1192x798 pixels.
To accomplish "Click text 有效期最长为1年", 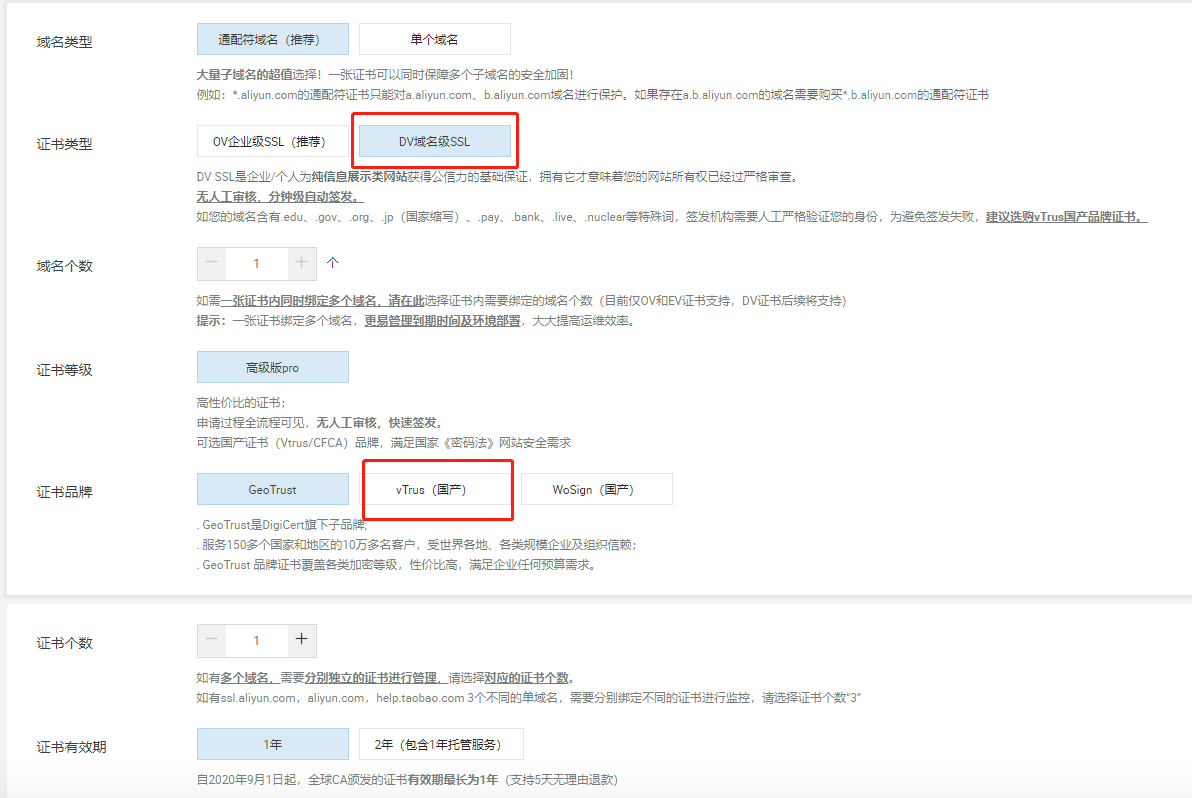I will coord(452,780).
